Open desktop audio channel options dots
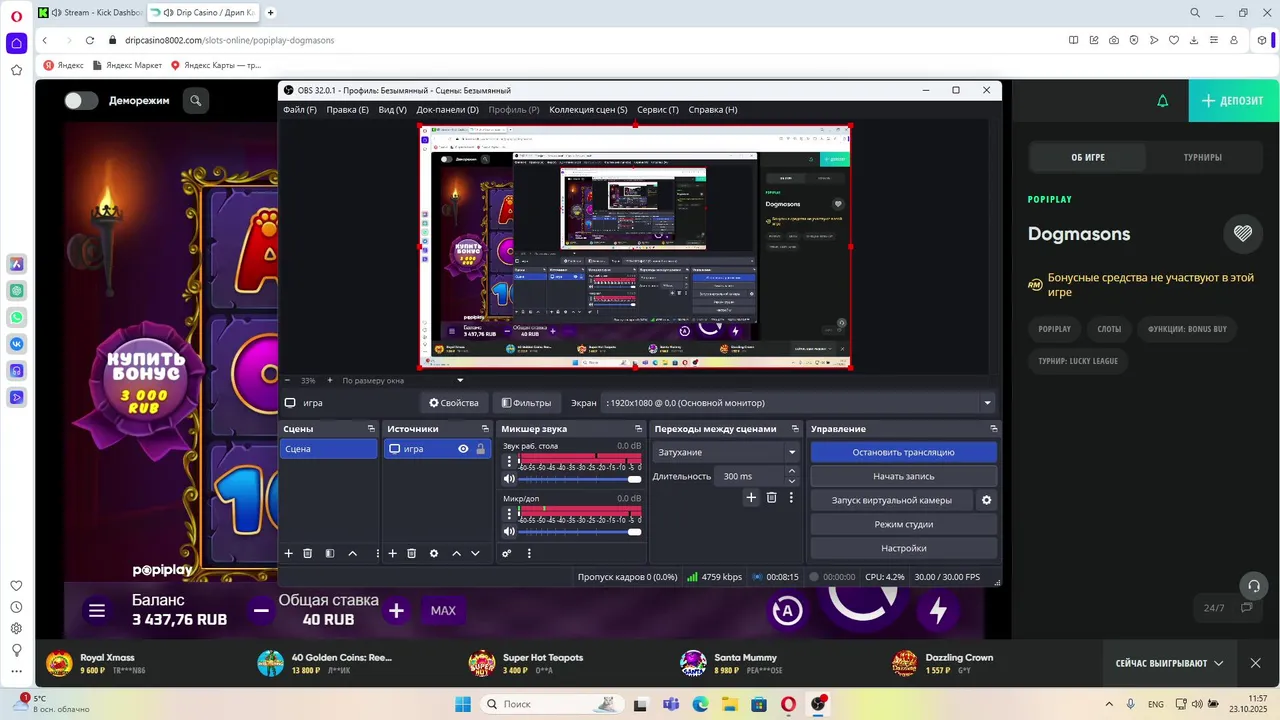The height and width of the screenshot is (720, 1280). [509, 462]
